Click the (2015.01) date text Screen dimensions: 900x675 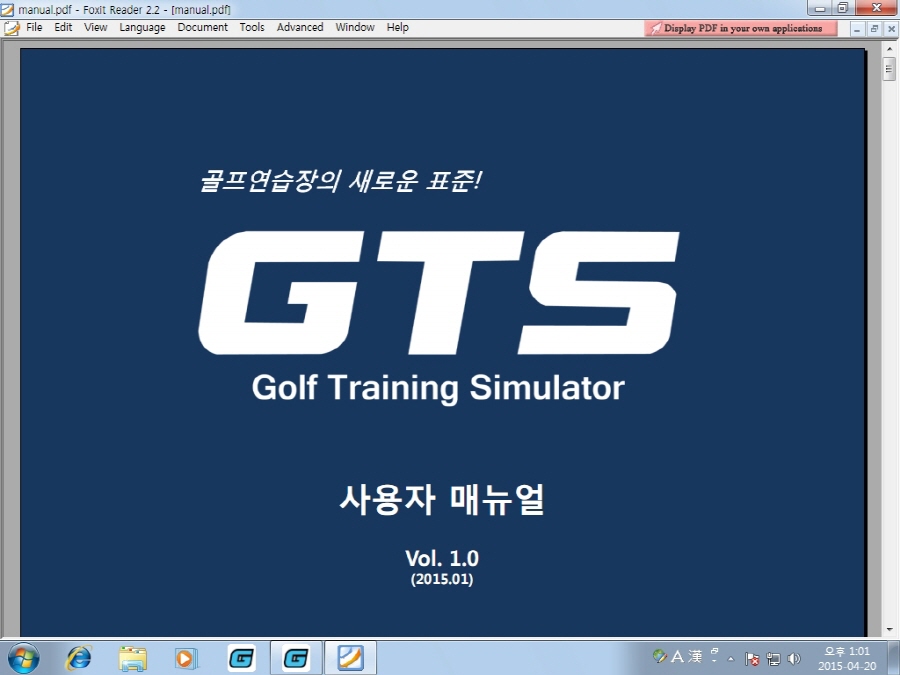tap(442, 579)
